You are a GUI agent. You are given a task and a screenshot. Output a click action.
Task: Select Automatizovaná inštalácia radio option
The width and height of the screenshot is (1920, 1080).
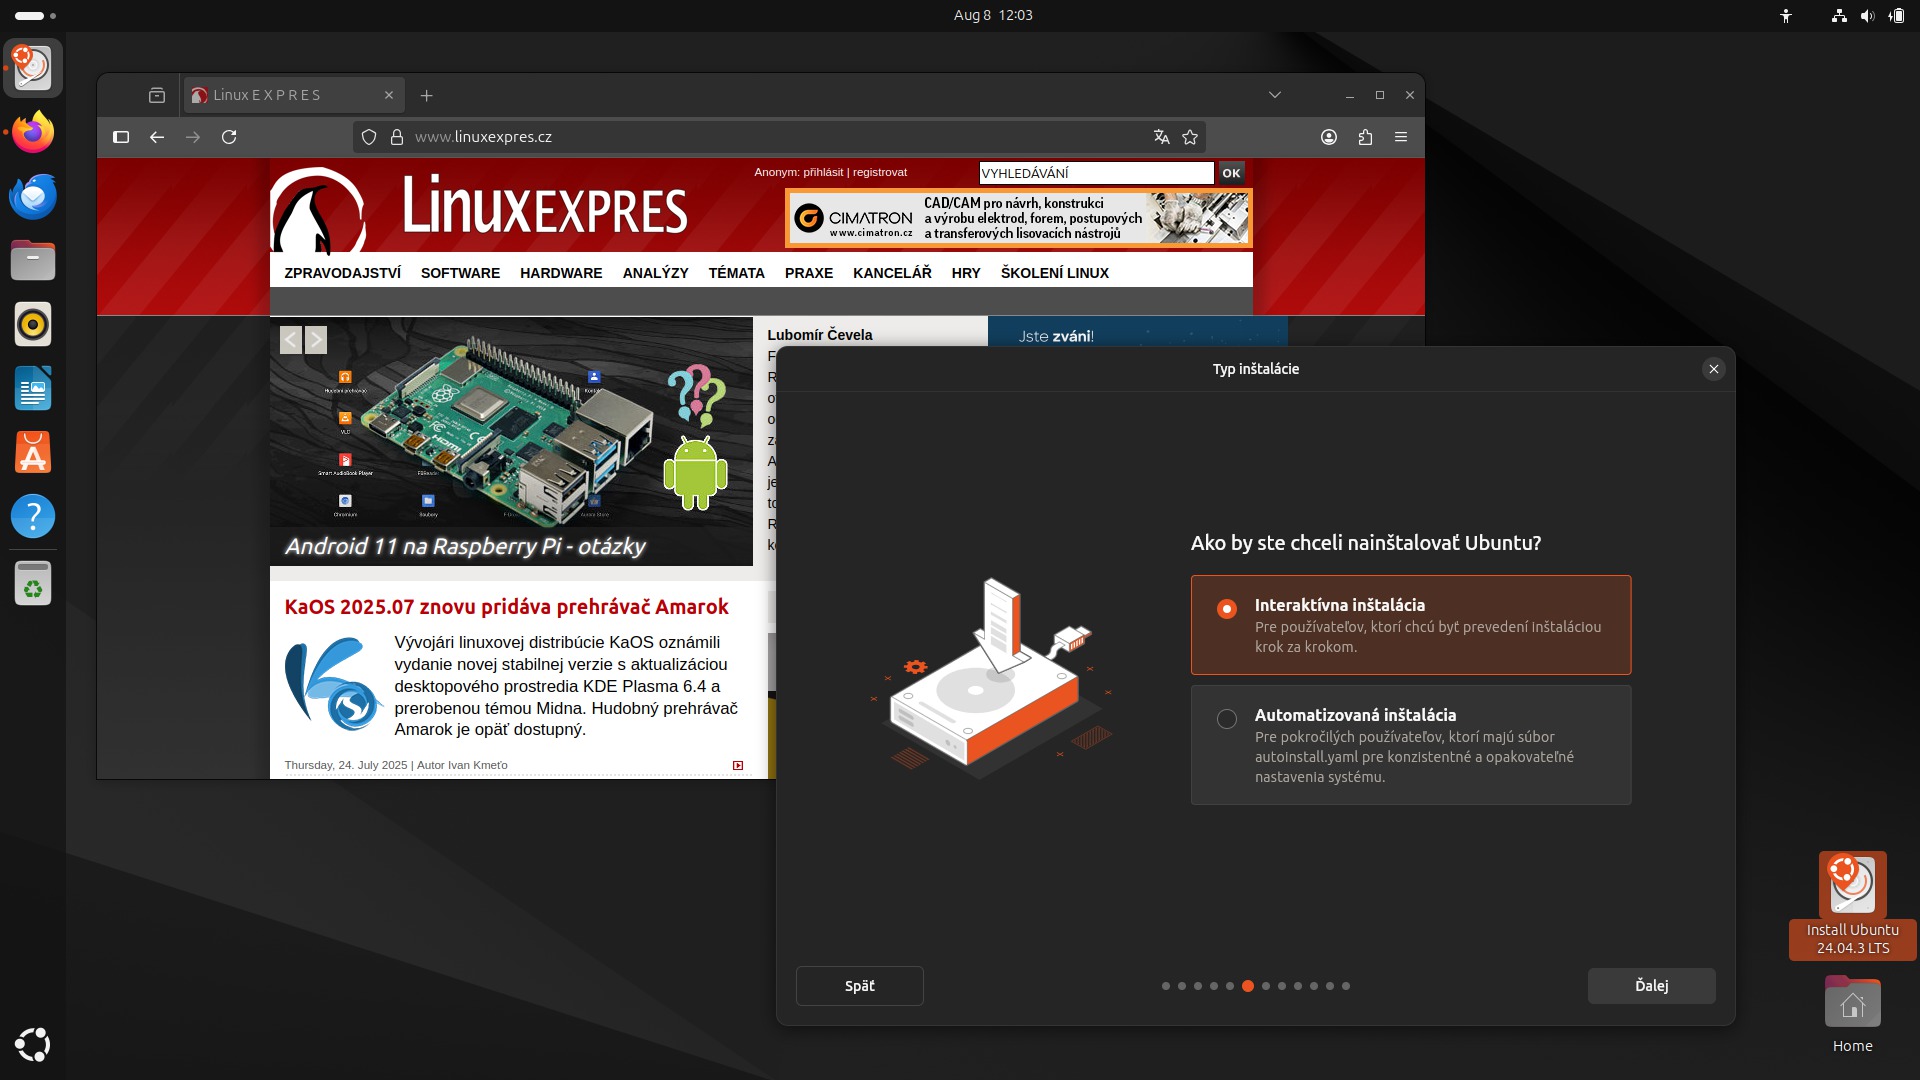(x=1227, y=719)
